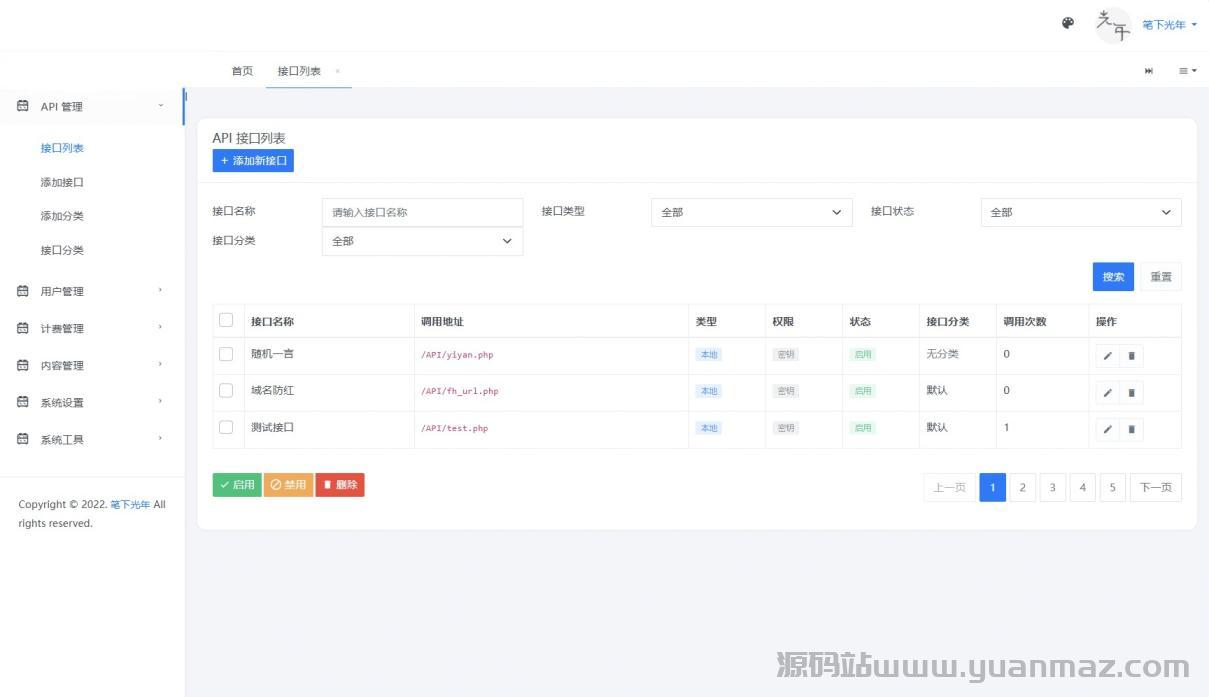Go to page 4
1209x697 pixels.
pyautogui.click(x=1082, y=488)
